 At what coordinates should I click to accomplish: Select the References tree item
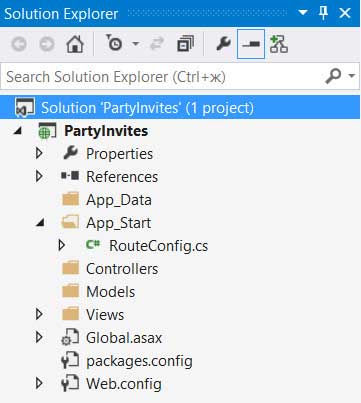pos(122,177)
